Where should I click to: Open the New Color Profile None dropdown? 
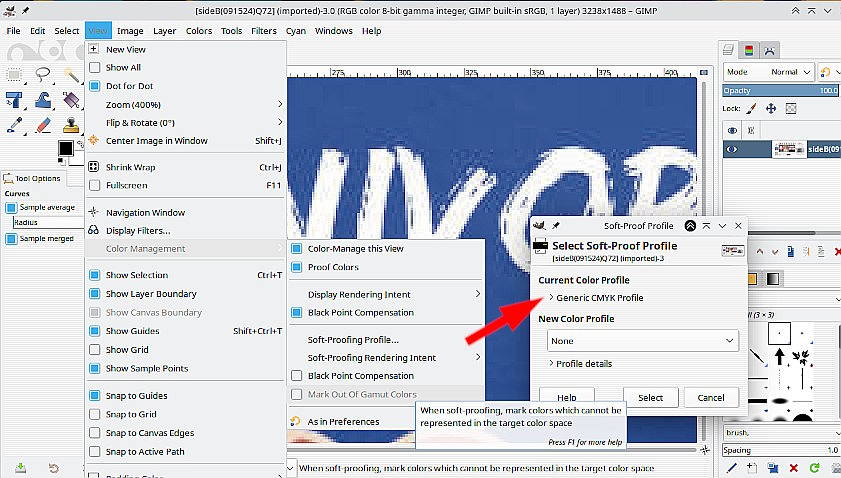pyautogui.click(x=643, y=341)
